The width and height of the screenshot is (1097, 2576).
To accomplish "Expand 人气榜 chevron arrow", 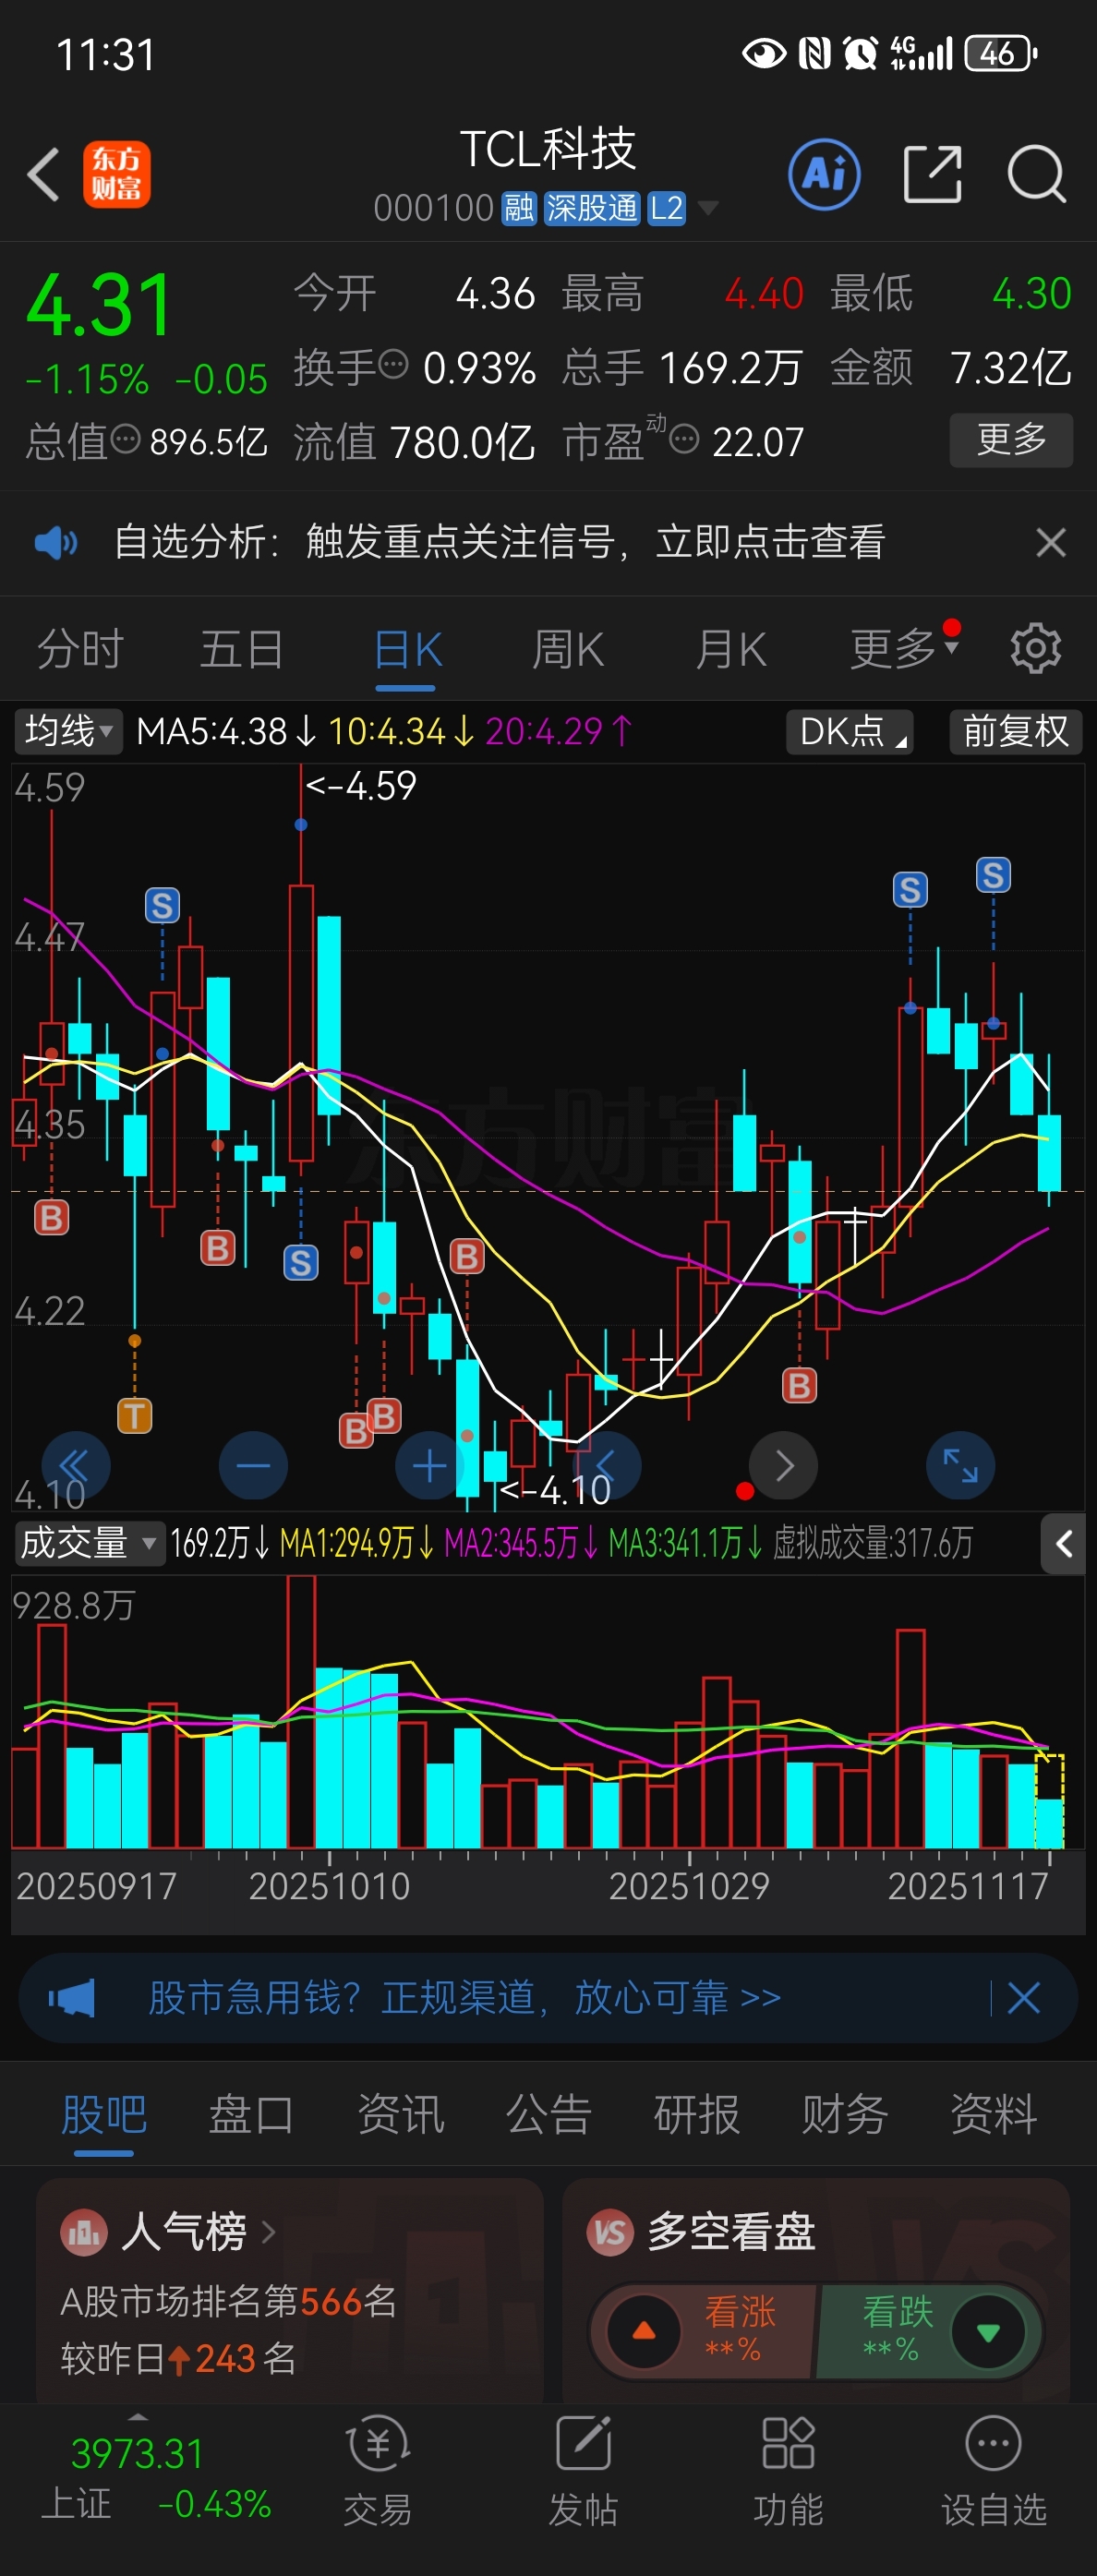I will [x=267, y=2232].
